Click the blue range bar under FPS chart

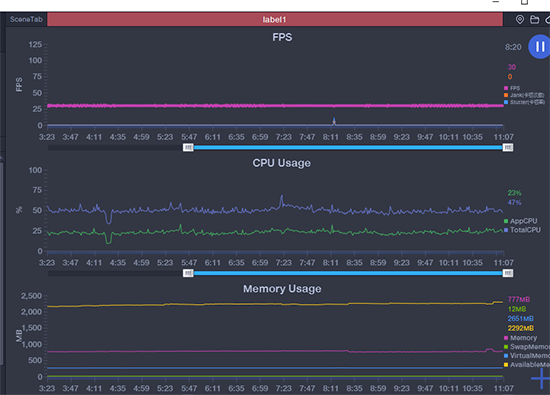pyautogui.click(x=348, y=147)
